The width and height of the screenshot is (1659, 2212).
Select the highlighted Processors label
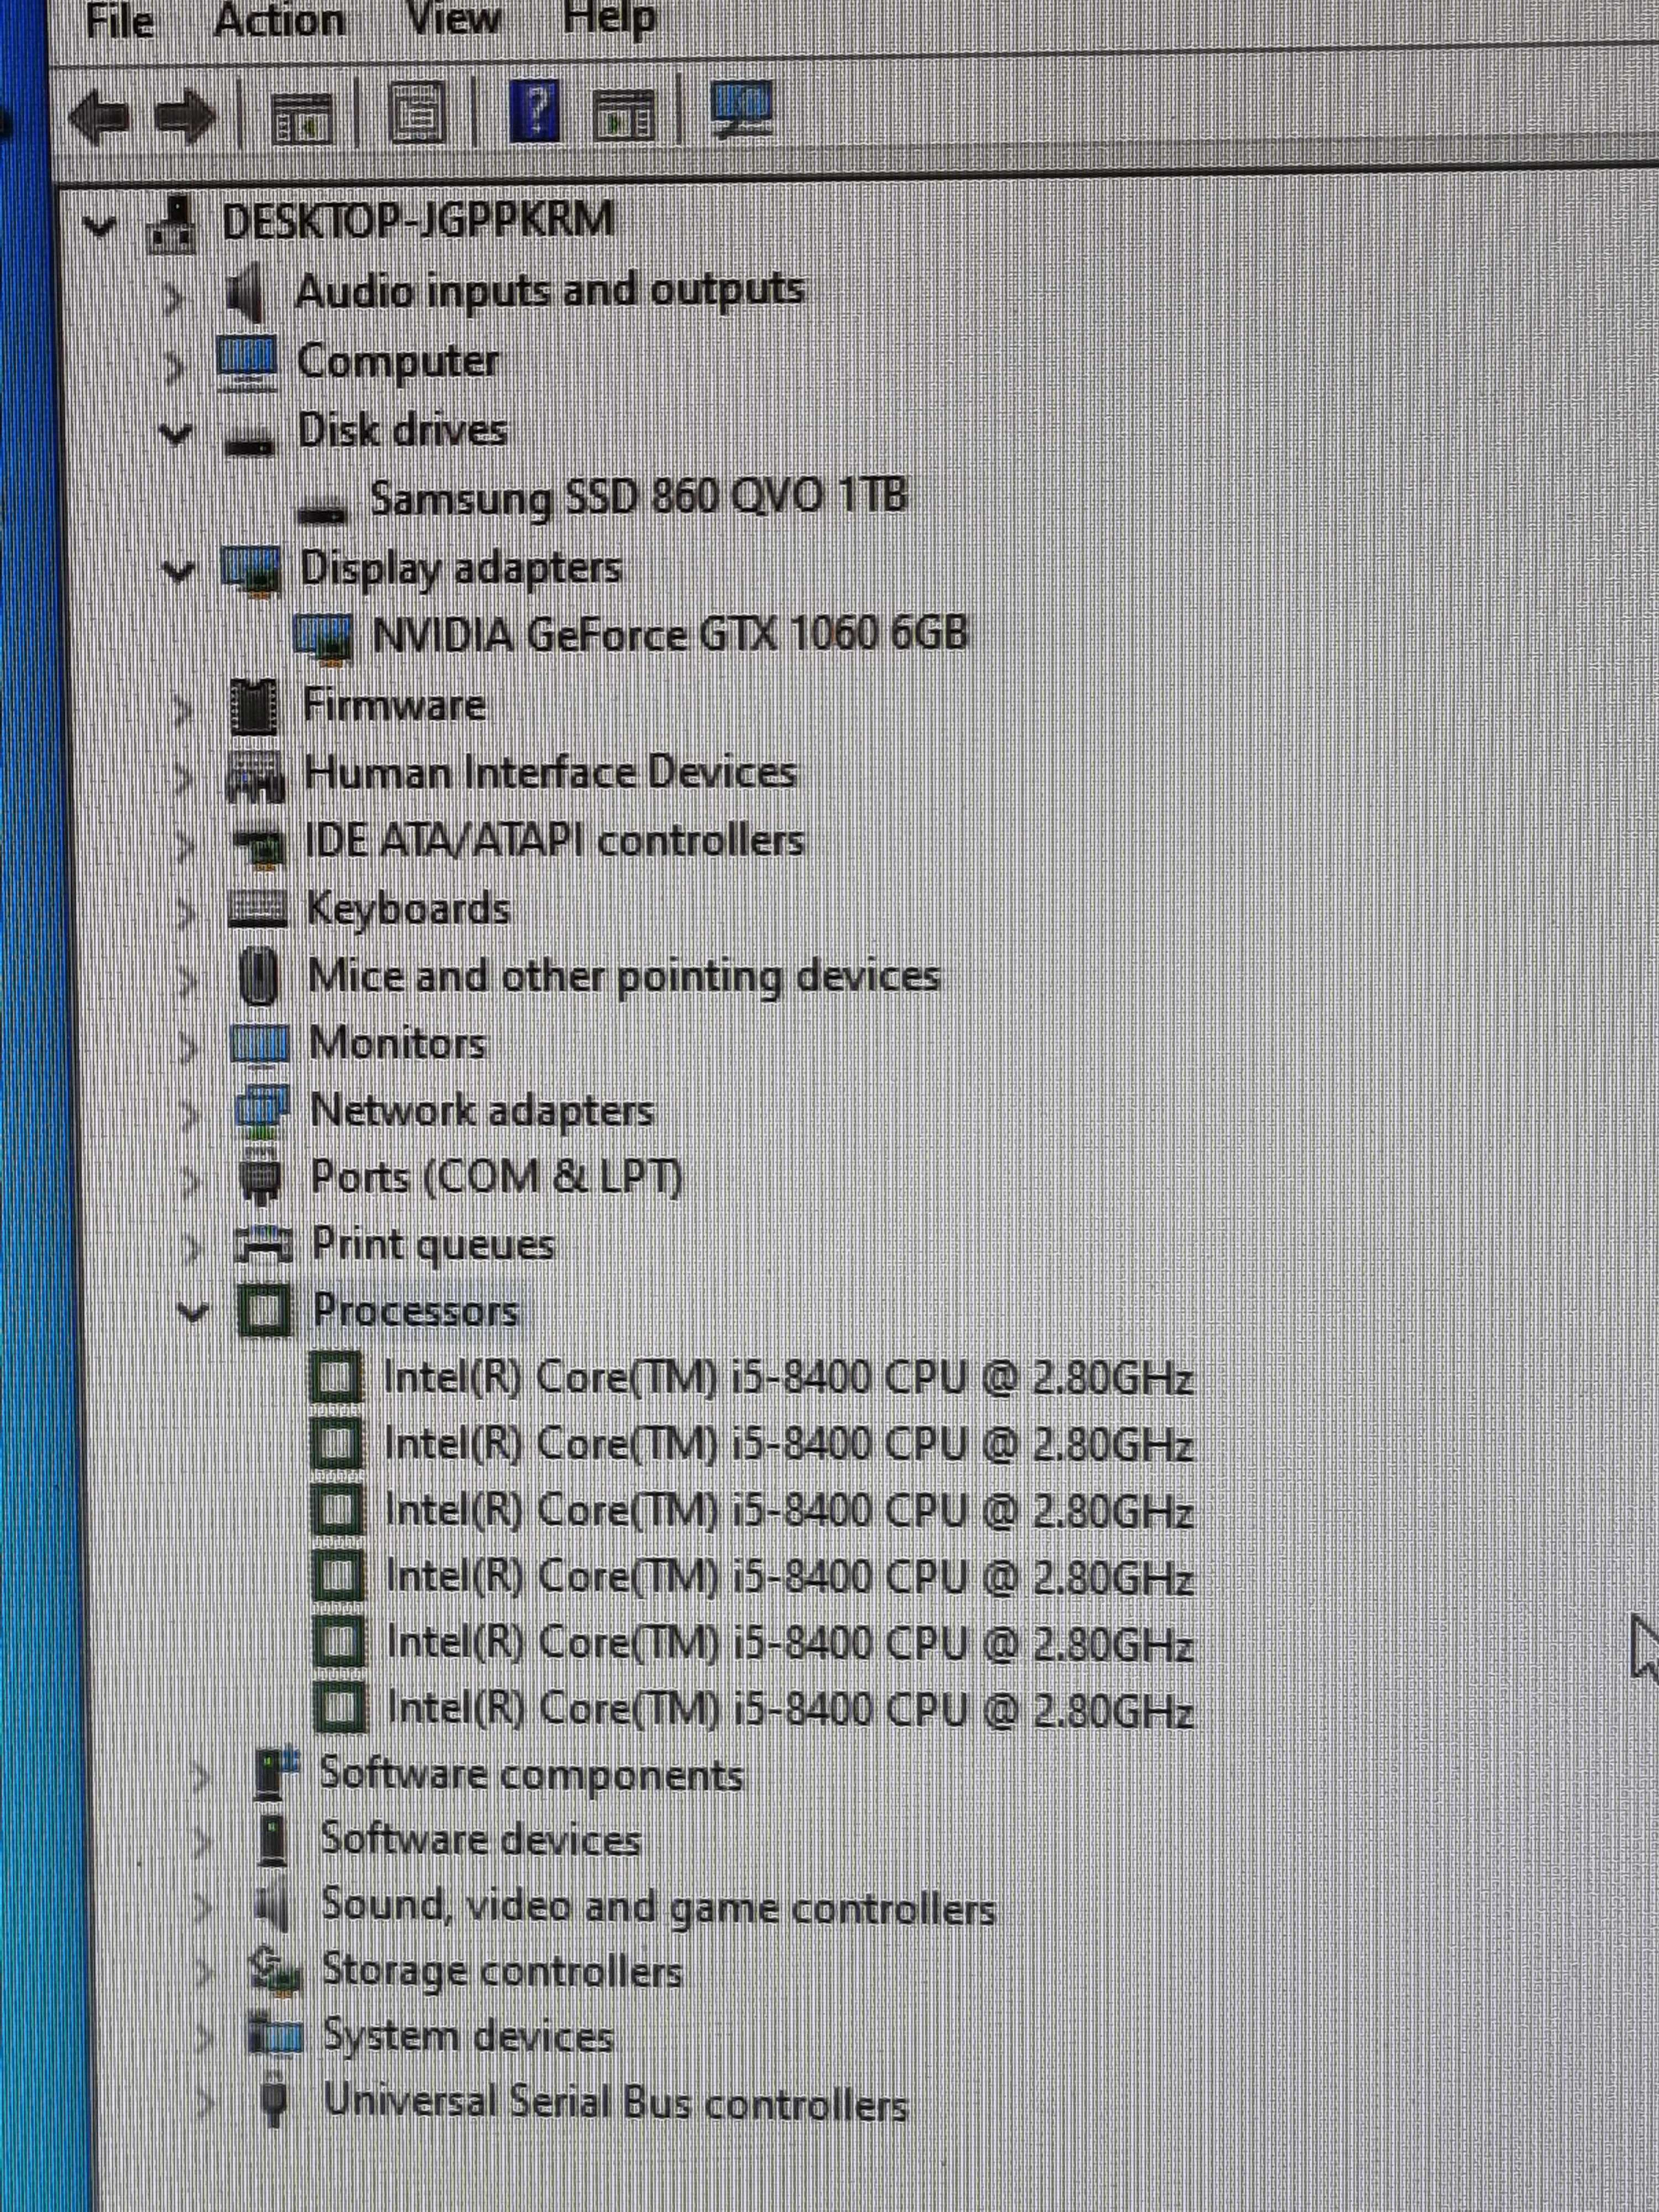(416, 1310)
